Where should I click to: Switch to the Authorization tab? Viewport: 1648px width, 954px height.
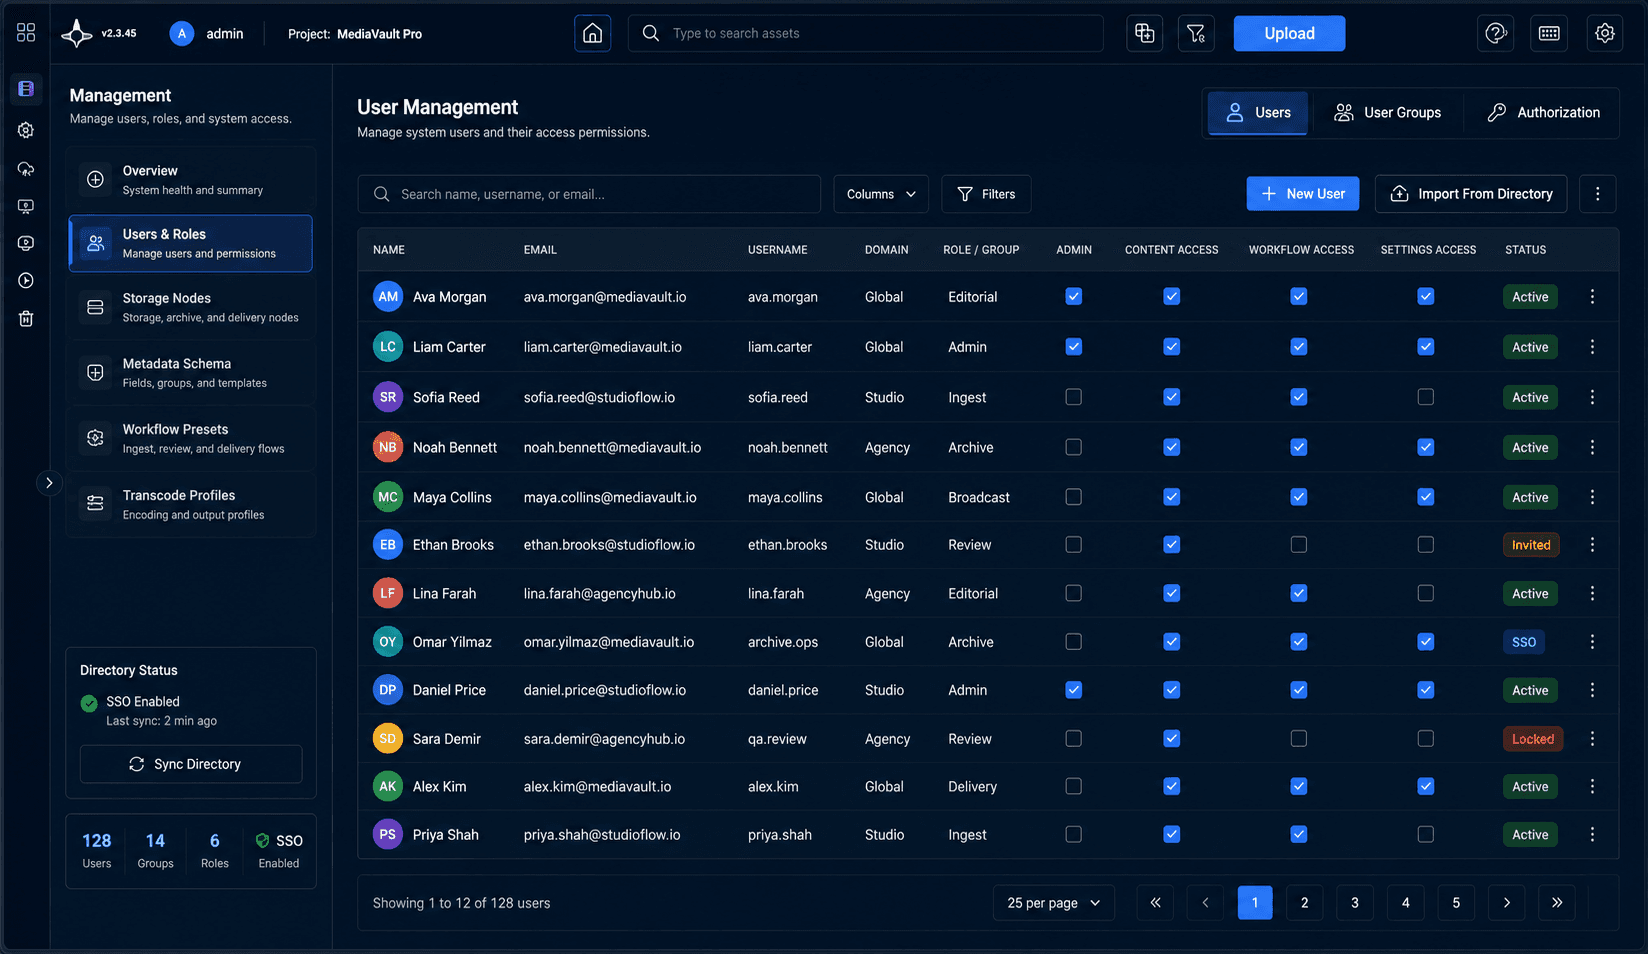[1543, 113]
